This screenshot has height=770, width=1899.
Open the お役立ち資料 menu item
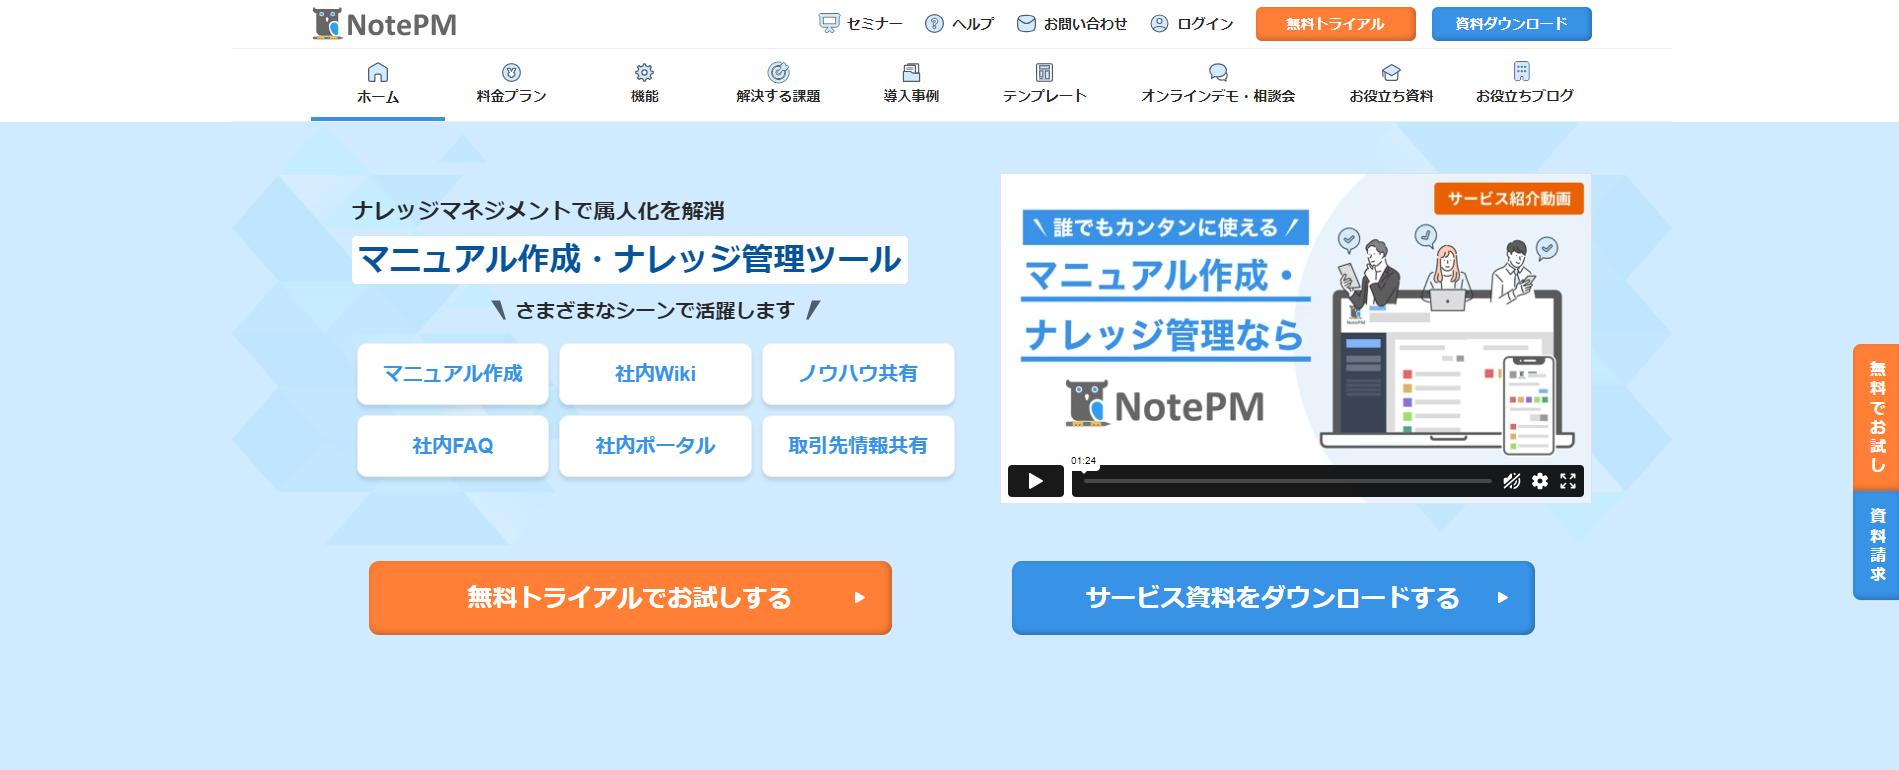point(1391,96)
